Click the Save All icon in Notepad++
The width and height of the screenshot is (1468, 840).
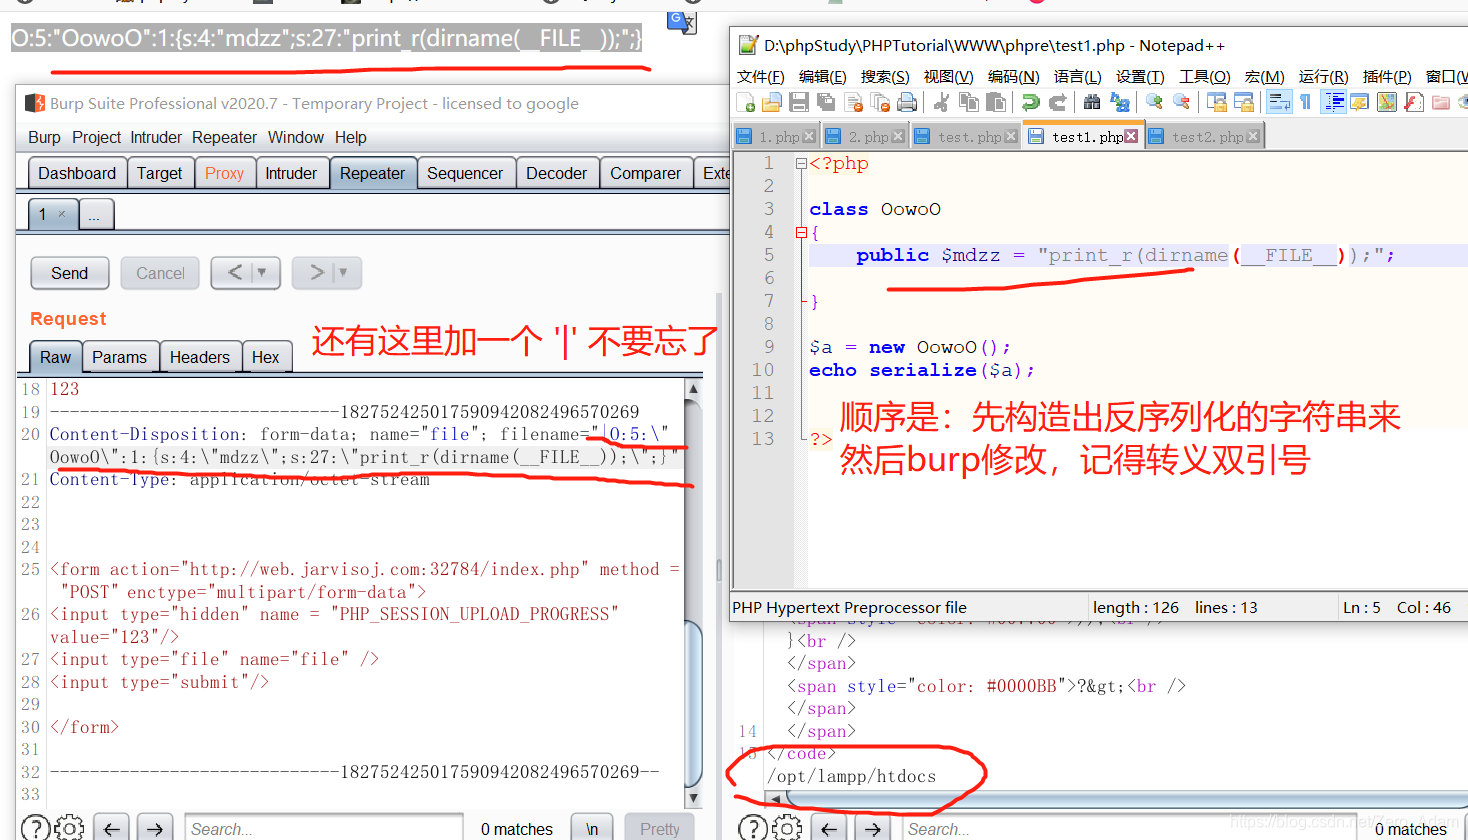(x=826, y=102)
